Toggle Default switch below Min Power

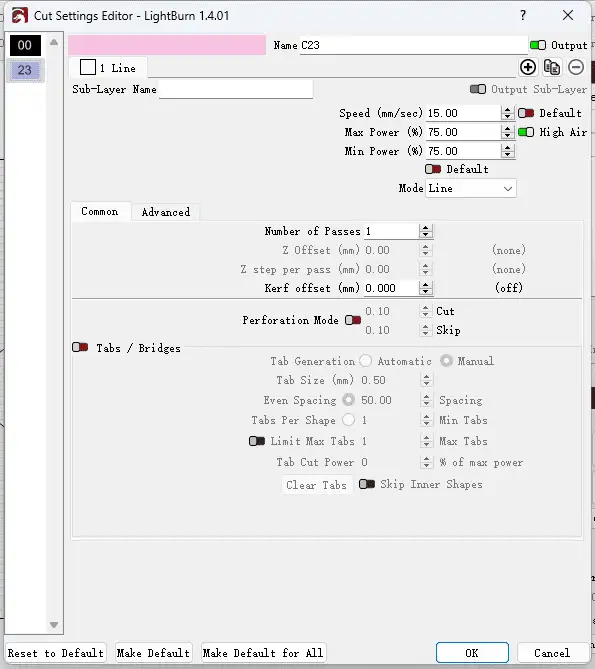(x=433, y=169)
